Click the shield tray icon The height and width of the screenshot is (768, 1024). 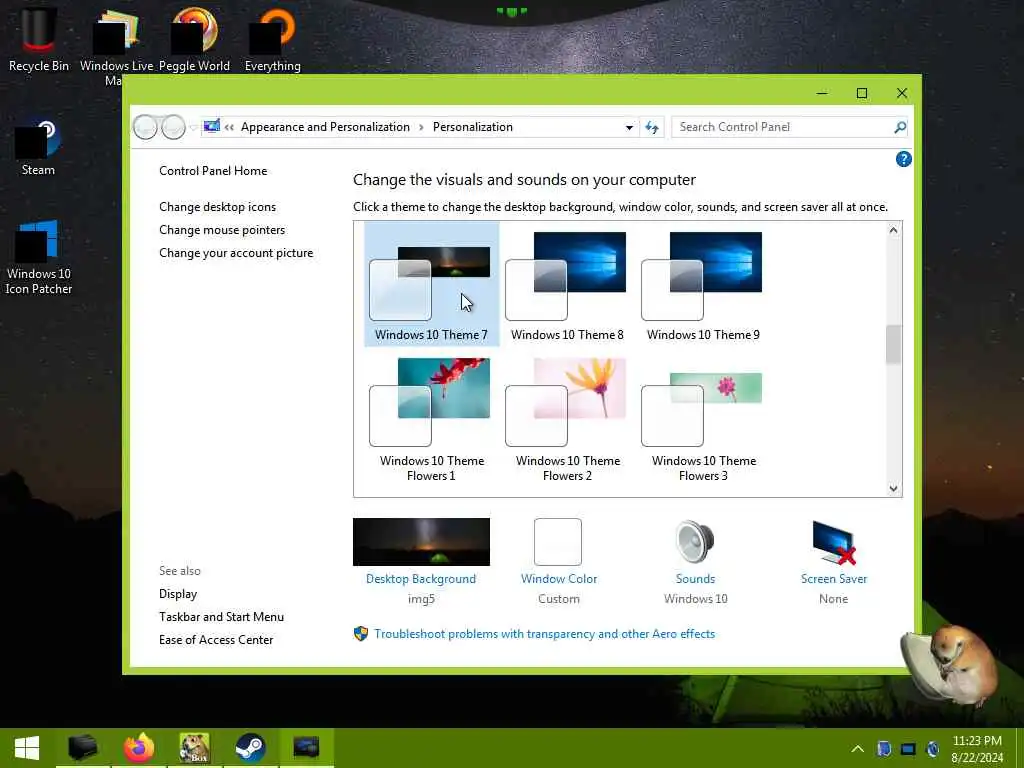pos(884,749)
